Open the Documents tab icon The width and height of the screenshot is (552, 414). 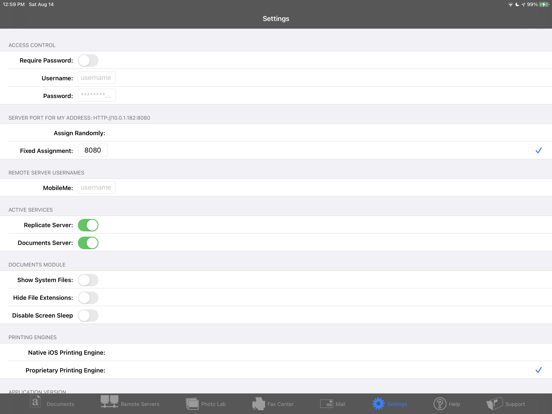click(35, 402)
